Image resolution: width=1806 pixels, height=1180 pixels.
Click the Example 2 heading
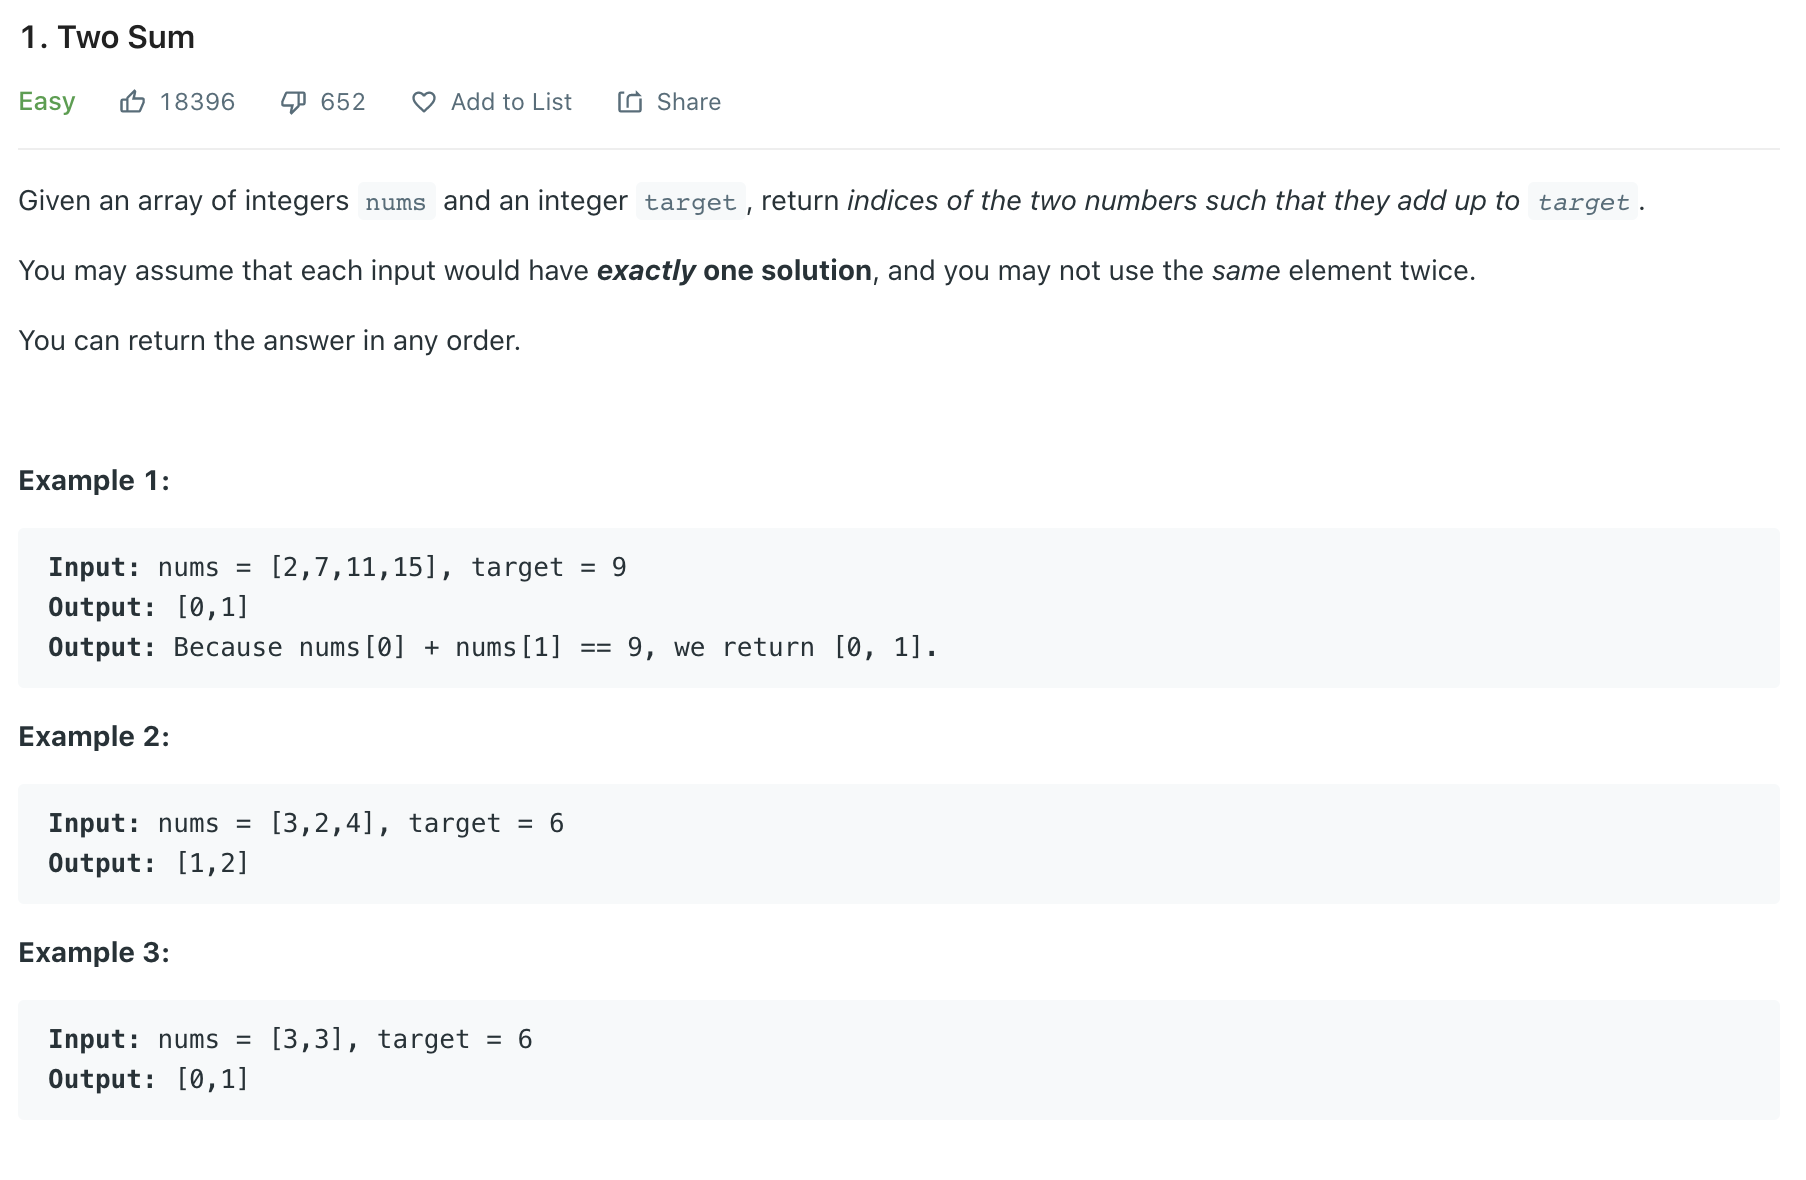[x=94, y=737]
